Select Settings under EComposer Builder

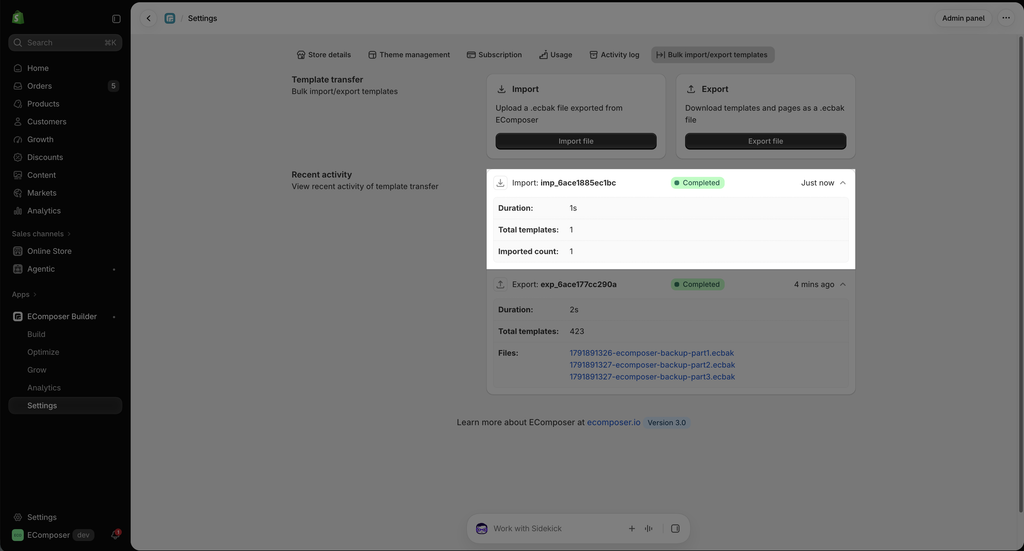65,405
